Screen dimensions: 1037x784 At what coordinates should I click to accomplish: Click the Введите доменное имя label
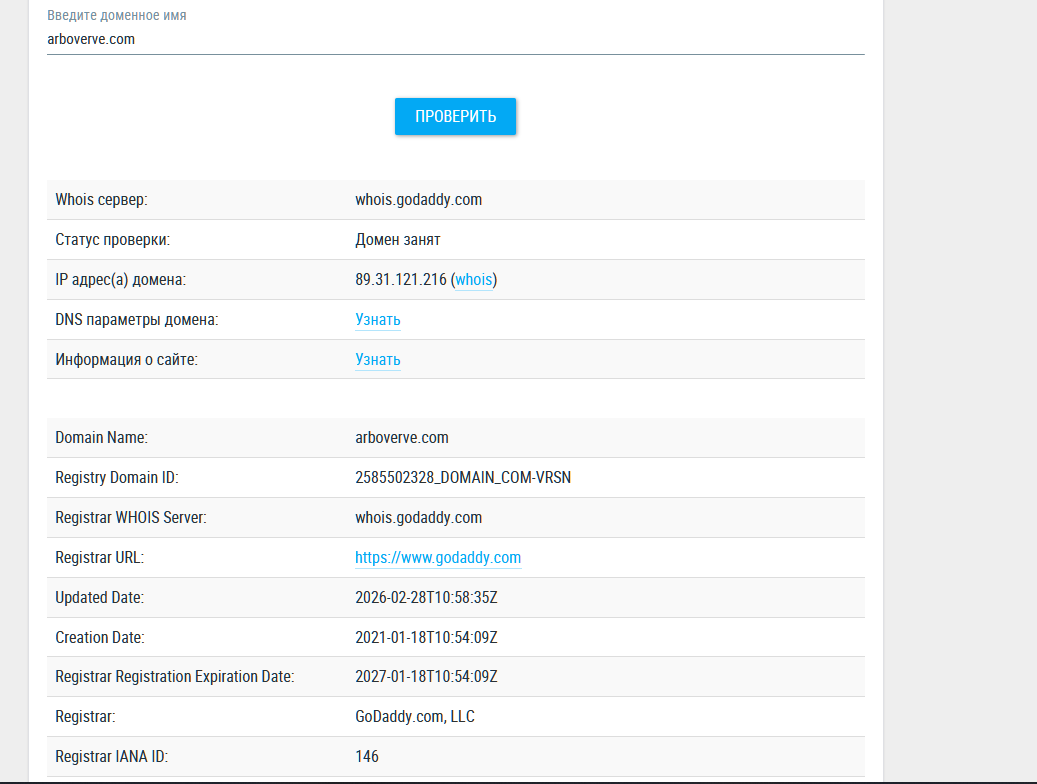116,15
